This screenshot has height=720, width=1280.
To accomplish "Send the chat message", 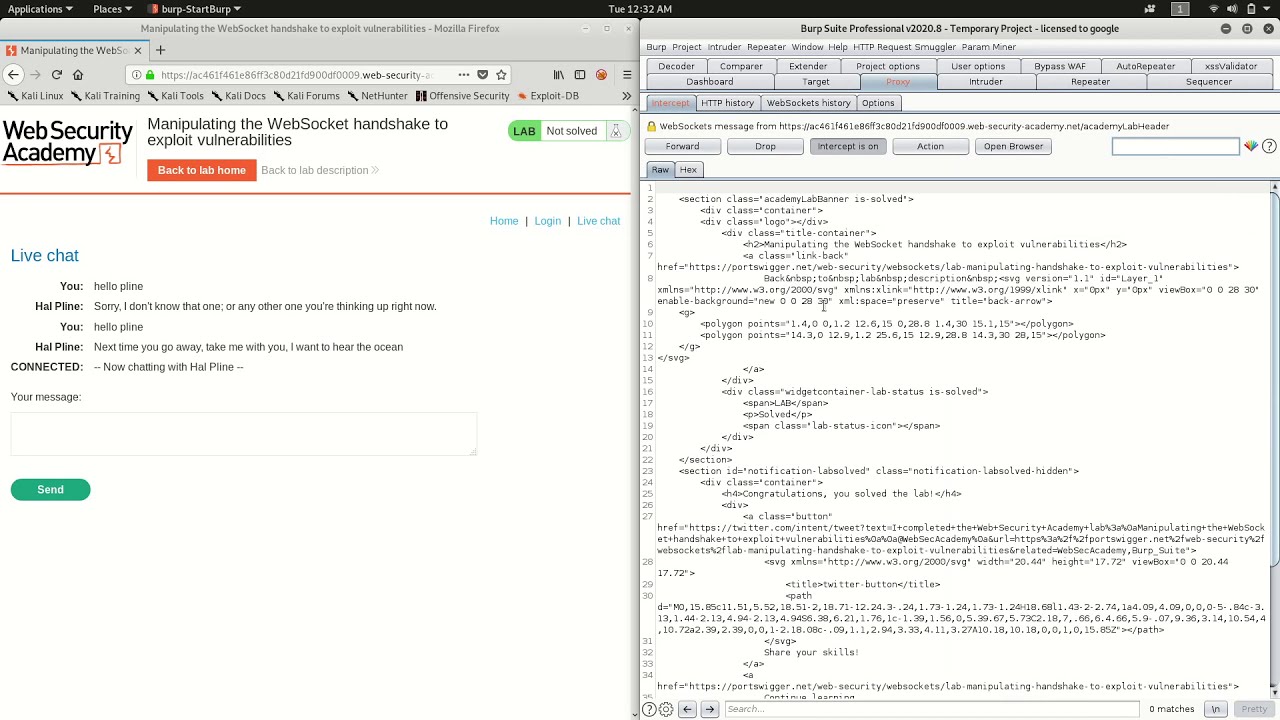I will (50, 490).
